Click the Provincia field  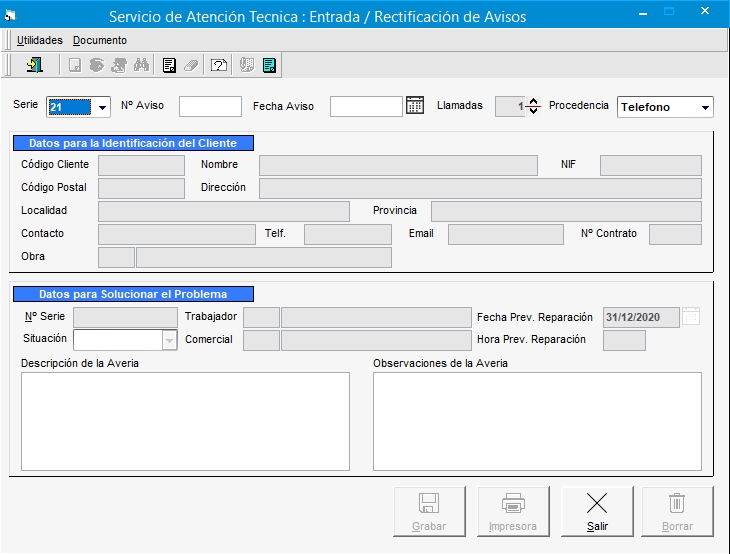pos(566,211)
